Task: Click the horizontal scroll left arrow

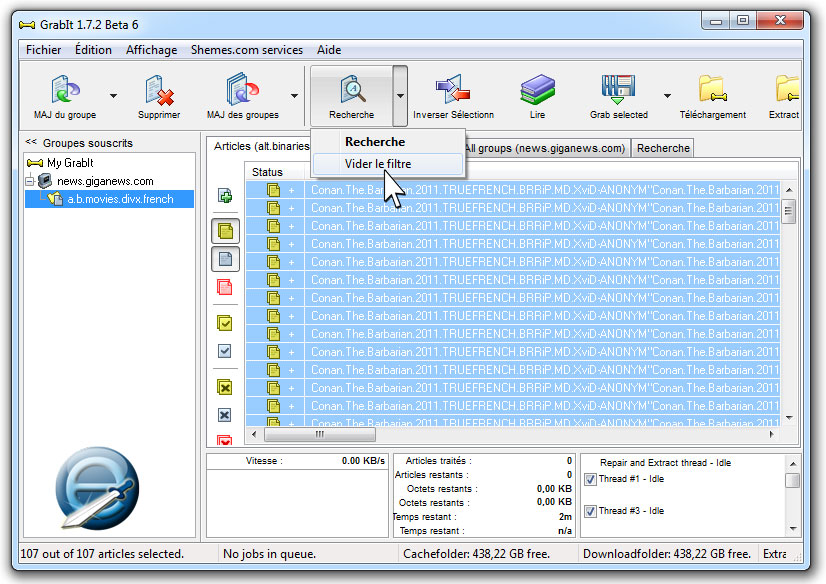Action: pyautogui.click(x=254, y=434)
